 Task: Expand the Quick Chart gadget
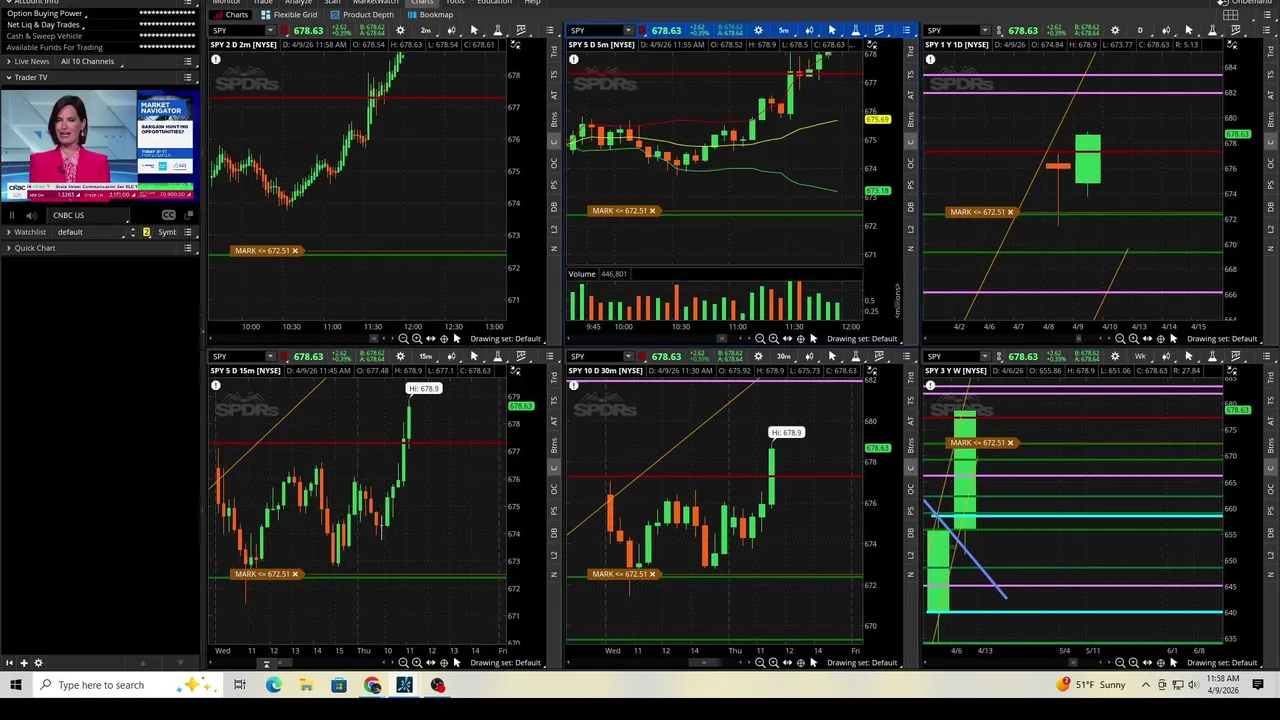tap(8, 248)
